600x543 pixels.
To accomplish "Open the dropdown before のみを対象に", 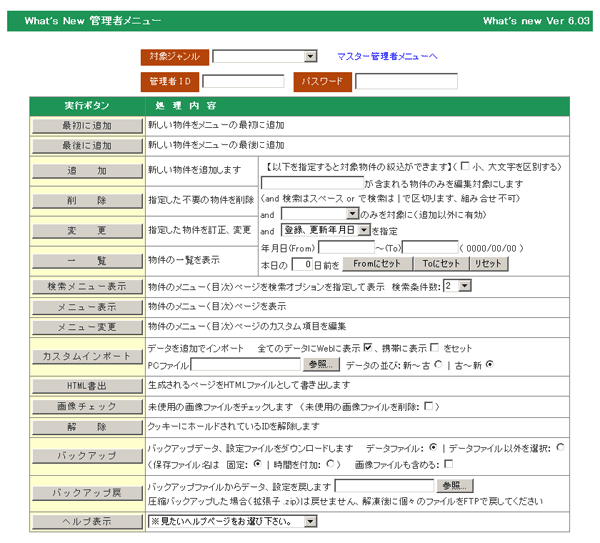I will 320,214.
